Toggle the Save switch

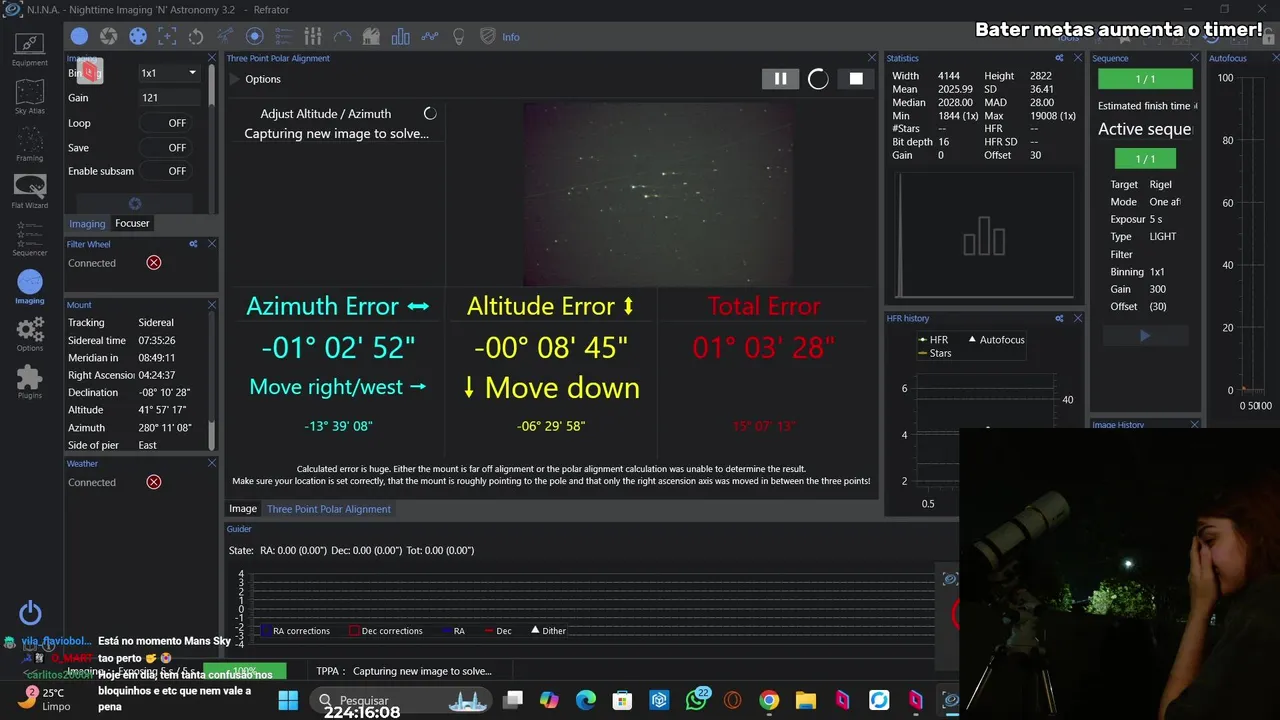165,147
